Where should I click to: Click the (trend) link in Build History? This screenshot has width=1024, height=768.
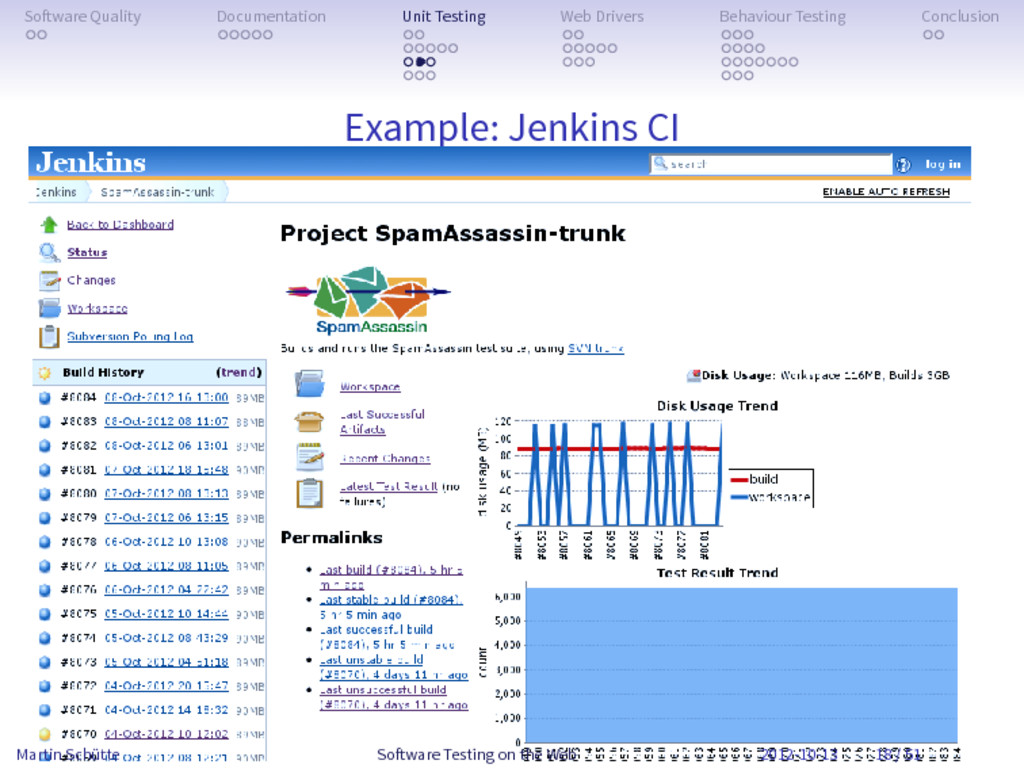tap(239, 372)
